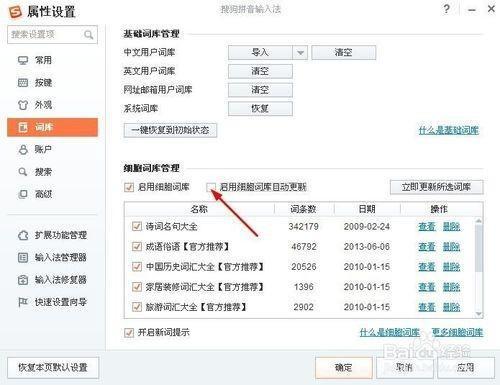The height and width of the screenshot is (385, 500).
Task: Click the 高级 icon in sidebar
Action: 23,194
